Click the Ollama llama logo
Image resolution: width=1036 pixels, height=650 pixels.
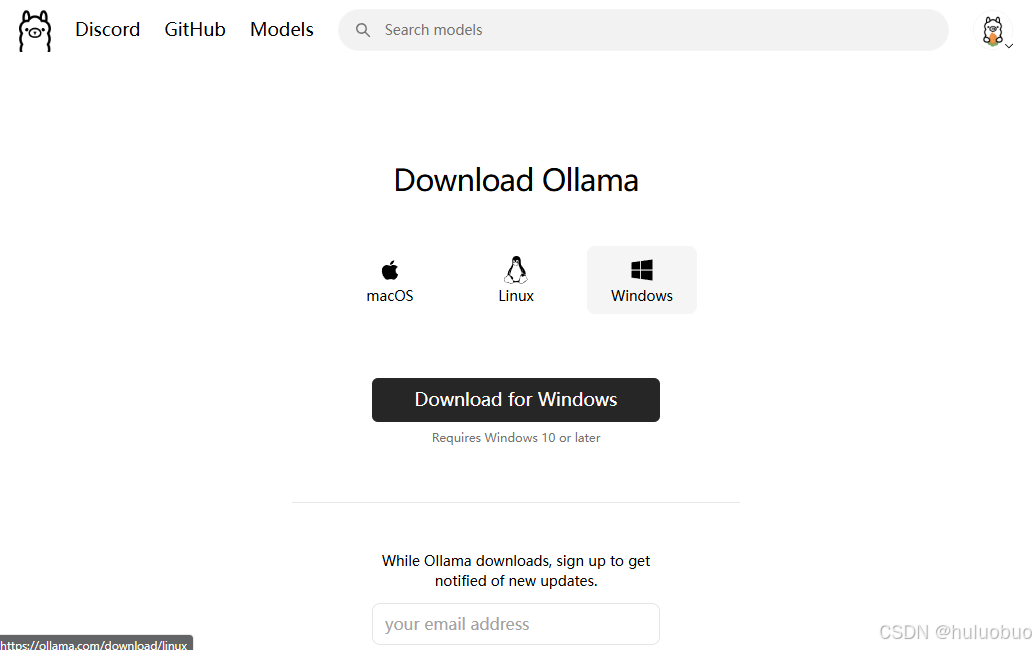coord(34,30)
